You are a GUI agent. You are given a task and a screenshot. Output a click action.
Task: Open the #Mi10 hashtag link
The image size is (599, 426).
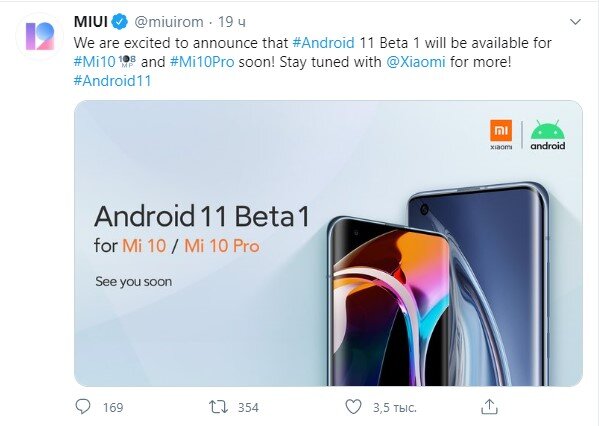[x=94, y=62]
